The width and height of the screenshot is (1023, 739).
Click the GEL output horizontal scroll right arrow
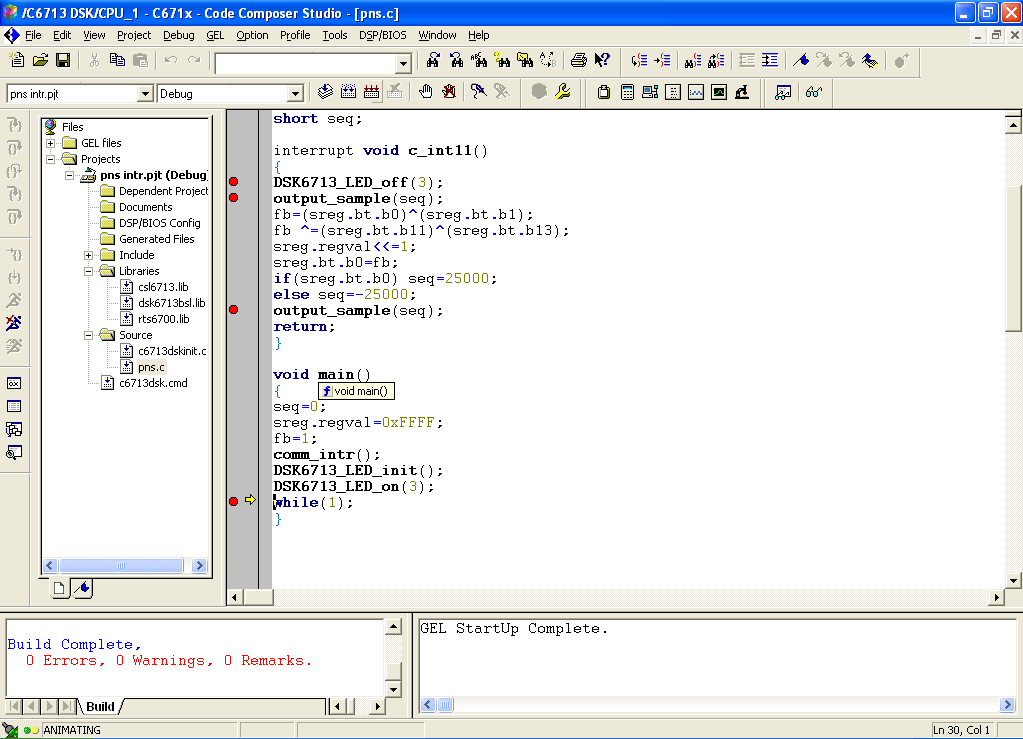coord(1007,704)
